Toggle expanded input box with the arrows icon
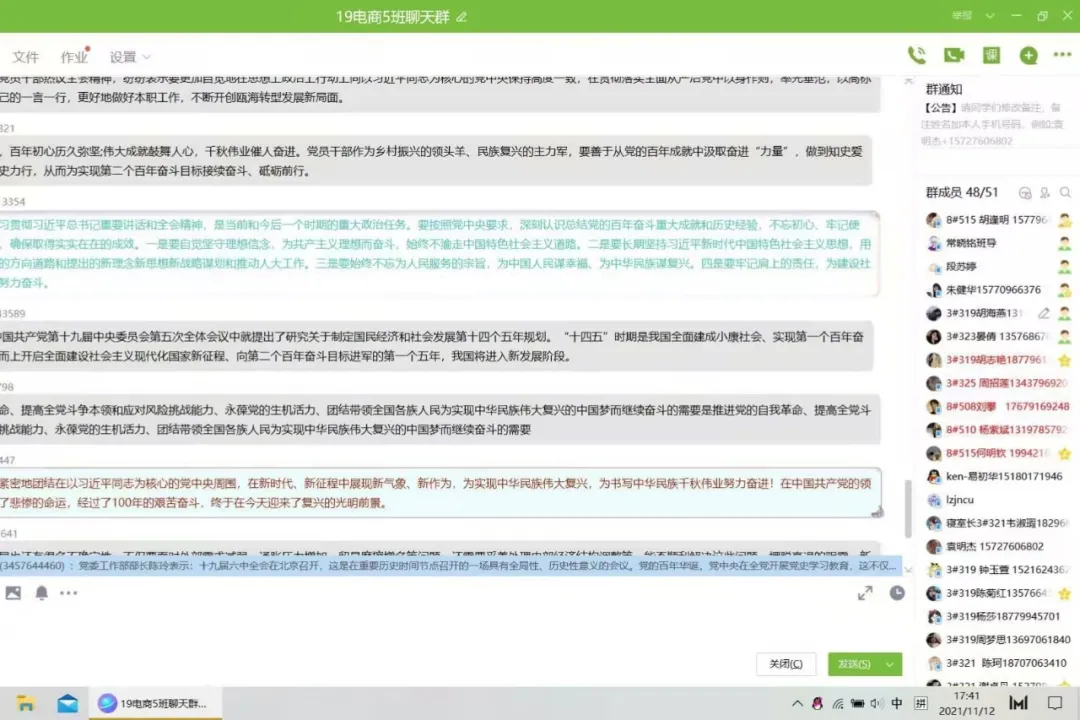This screenshot has height=720, width=1080. click(865, 593)
